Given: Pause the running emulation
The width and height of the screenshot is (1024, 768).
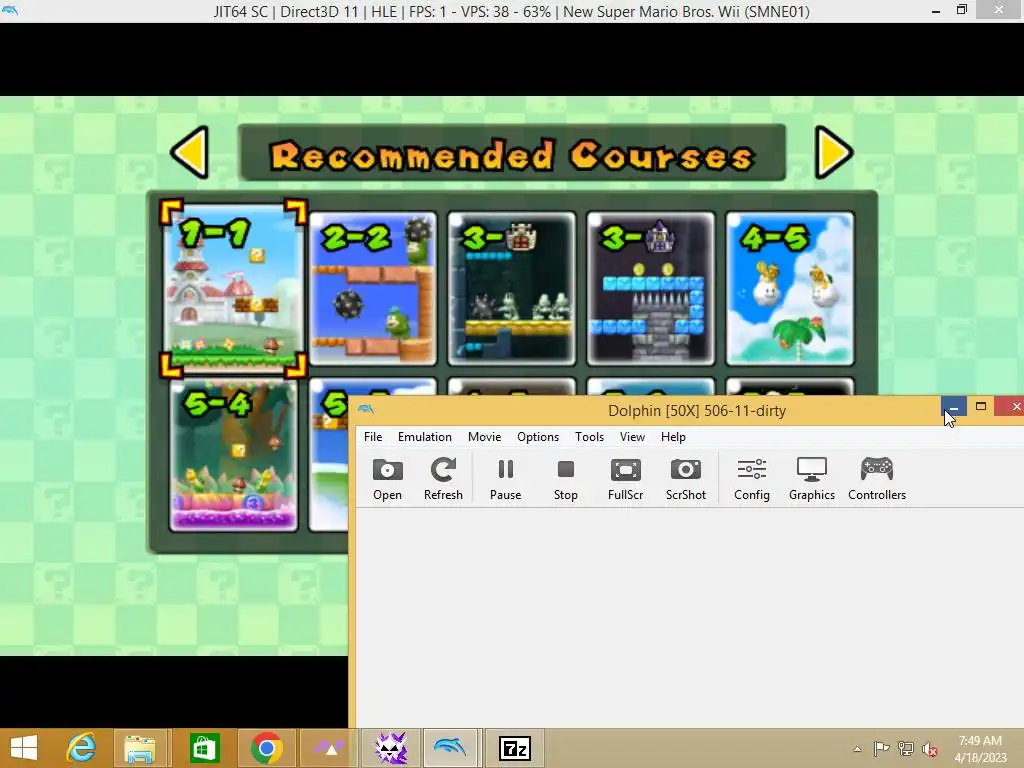Looking at the screenshot, I should pyautogui.click(x=505, y=479).
